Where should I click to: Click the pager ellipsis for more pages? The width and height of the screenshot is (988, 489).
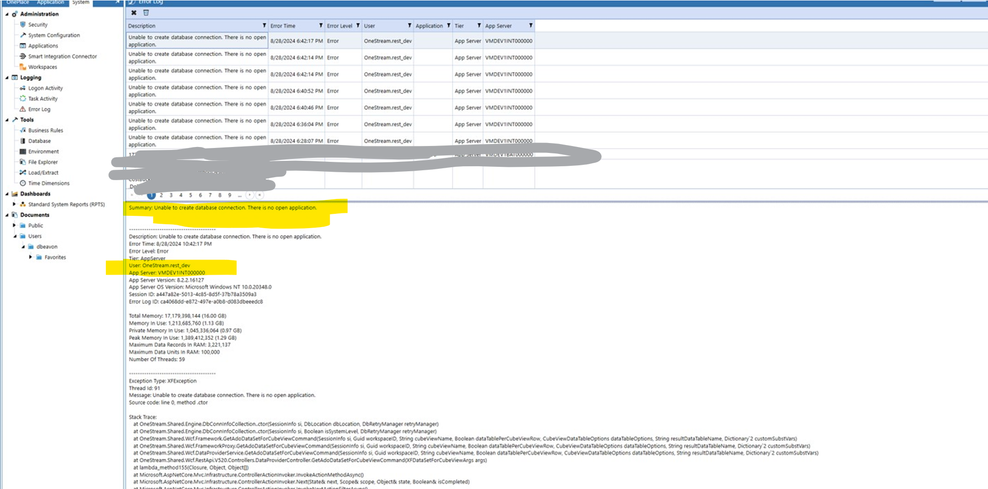coord(239,195)
